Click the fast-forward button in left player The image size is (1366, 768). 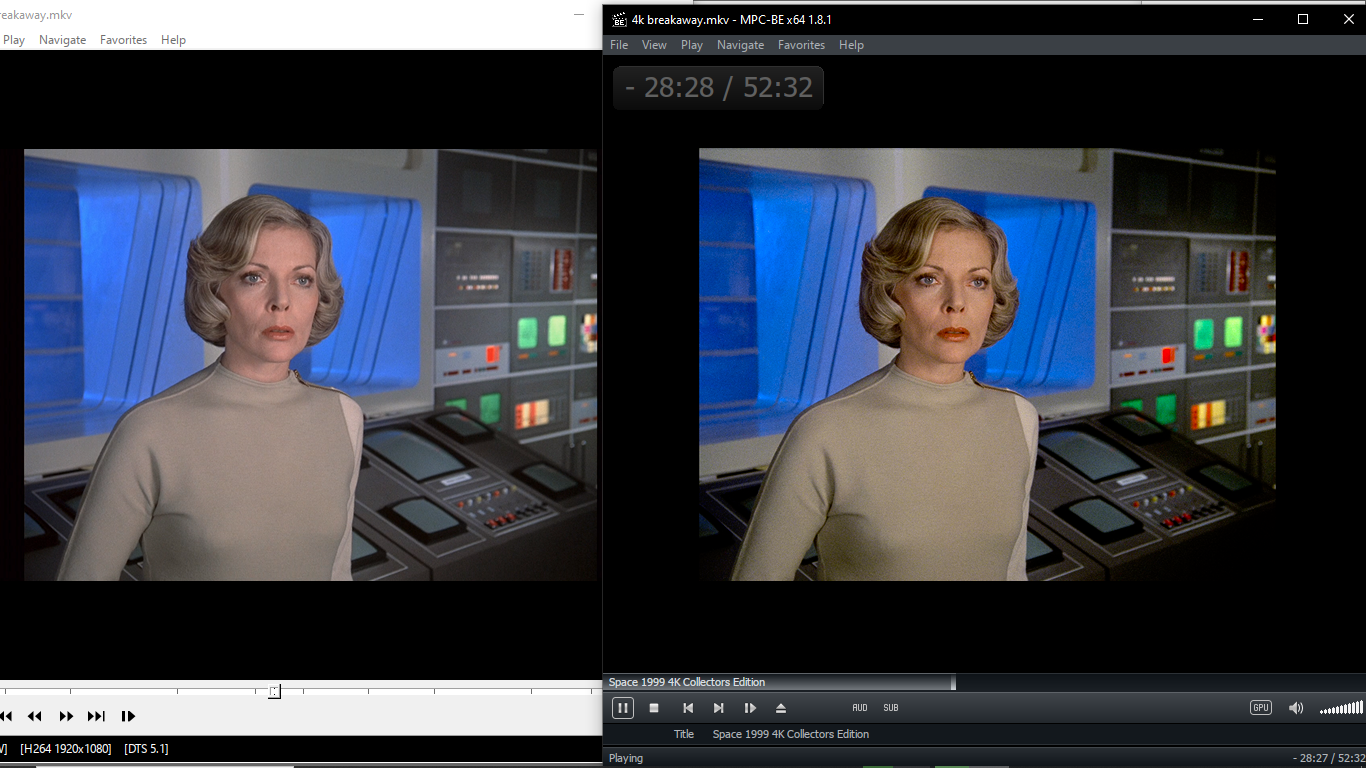coord(66,716)
